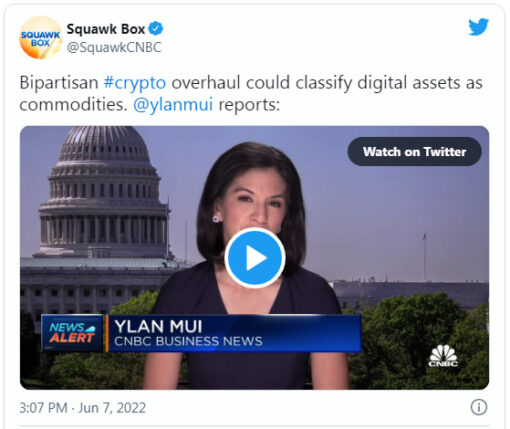Click the Squawk Box display name

(106, 29)
